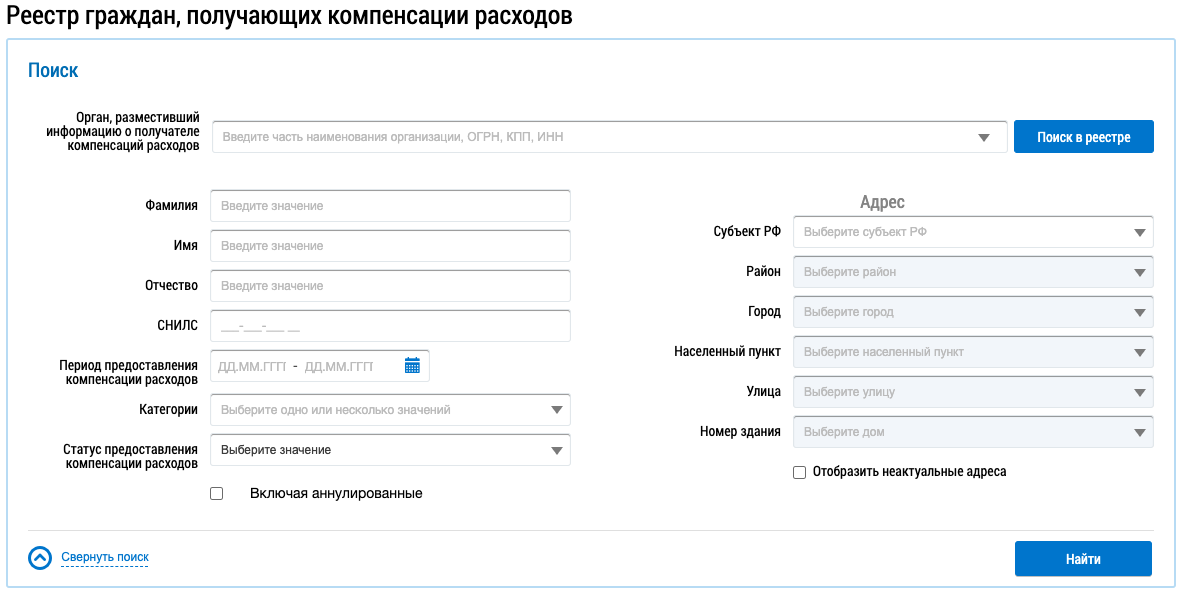Click the 'Свернуть поиск' link
Viewport: 1182px width, 597px height.
(x=104, y=557)
